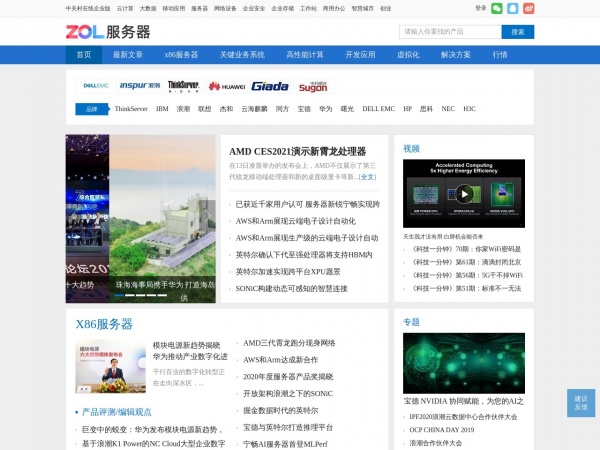Click 产品评测/编辑观点 subsection heading
Viewport: 600px width, 450px height.
coord(117,412)
